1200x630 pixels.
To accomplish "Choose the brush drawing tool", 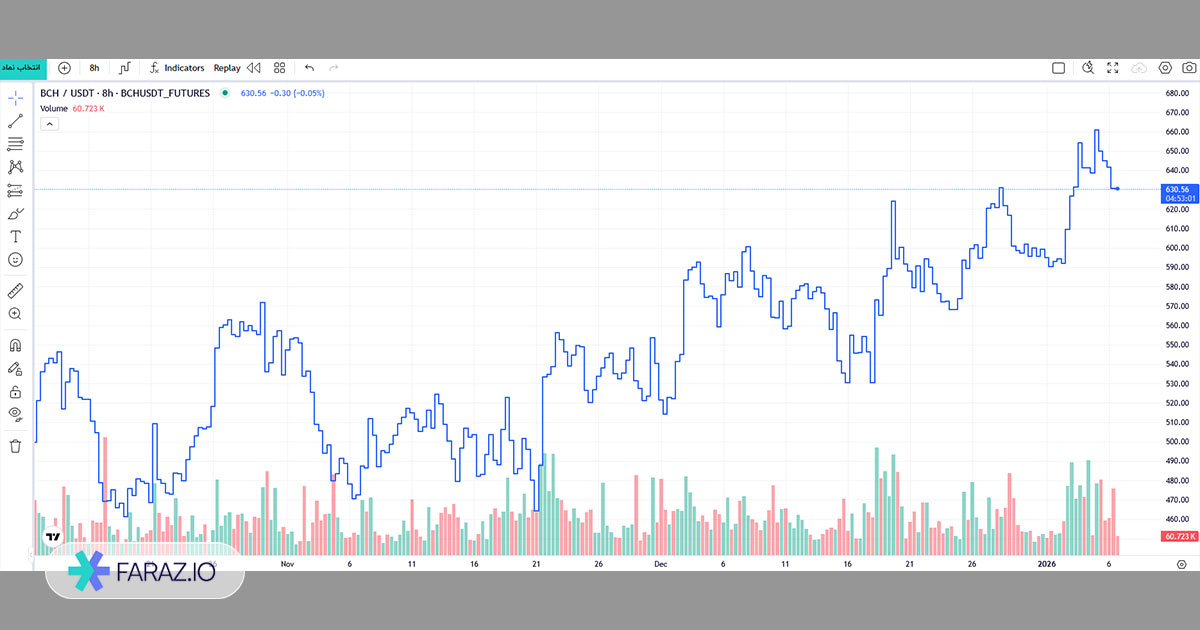I will coord(15,213).
